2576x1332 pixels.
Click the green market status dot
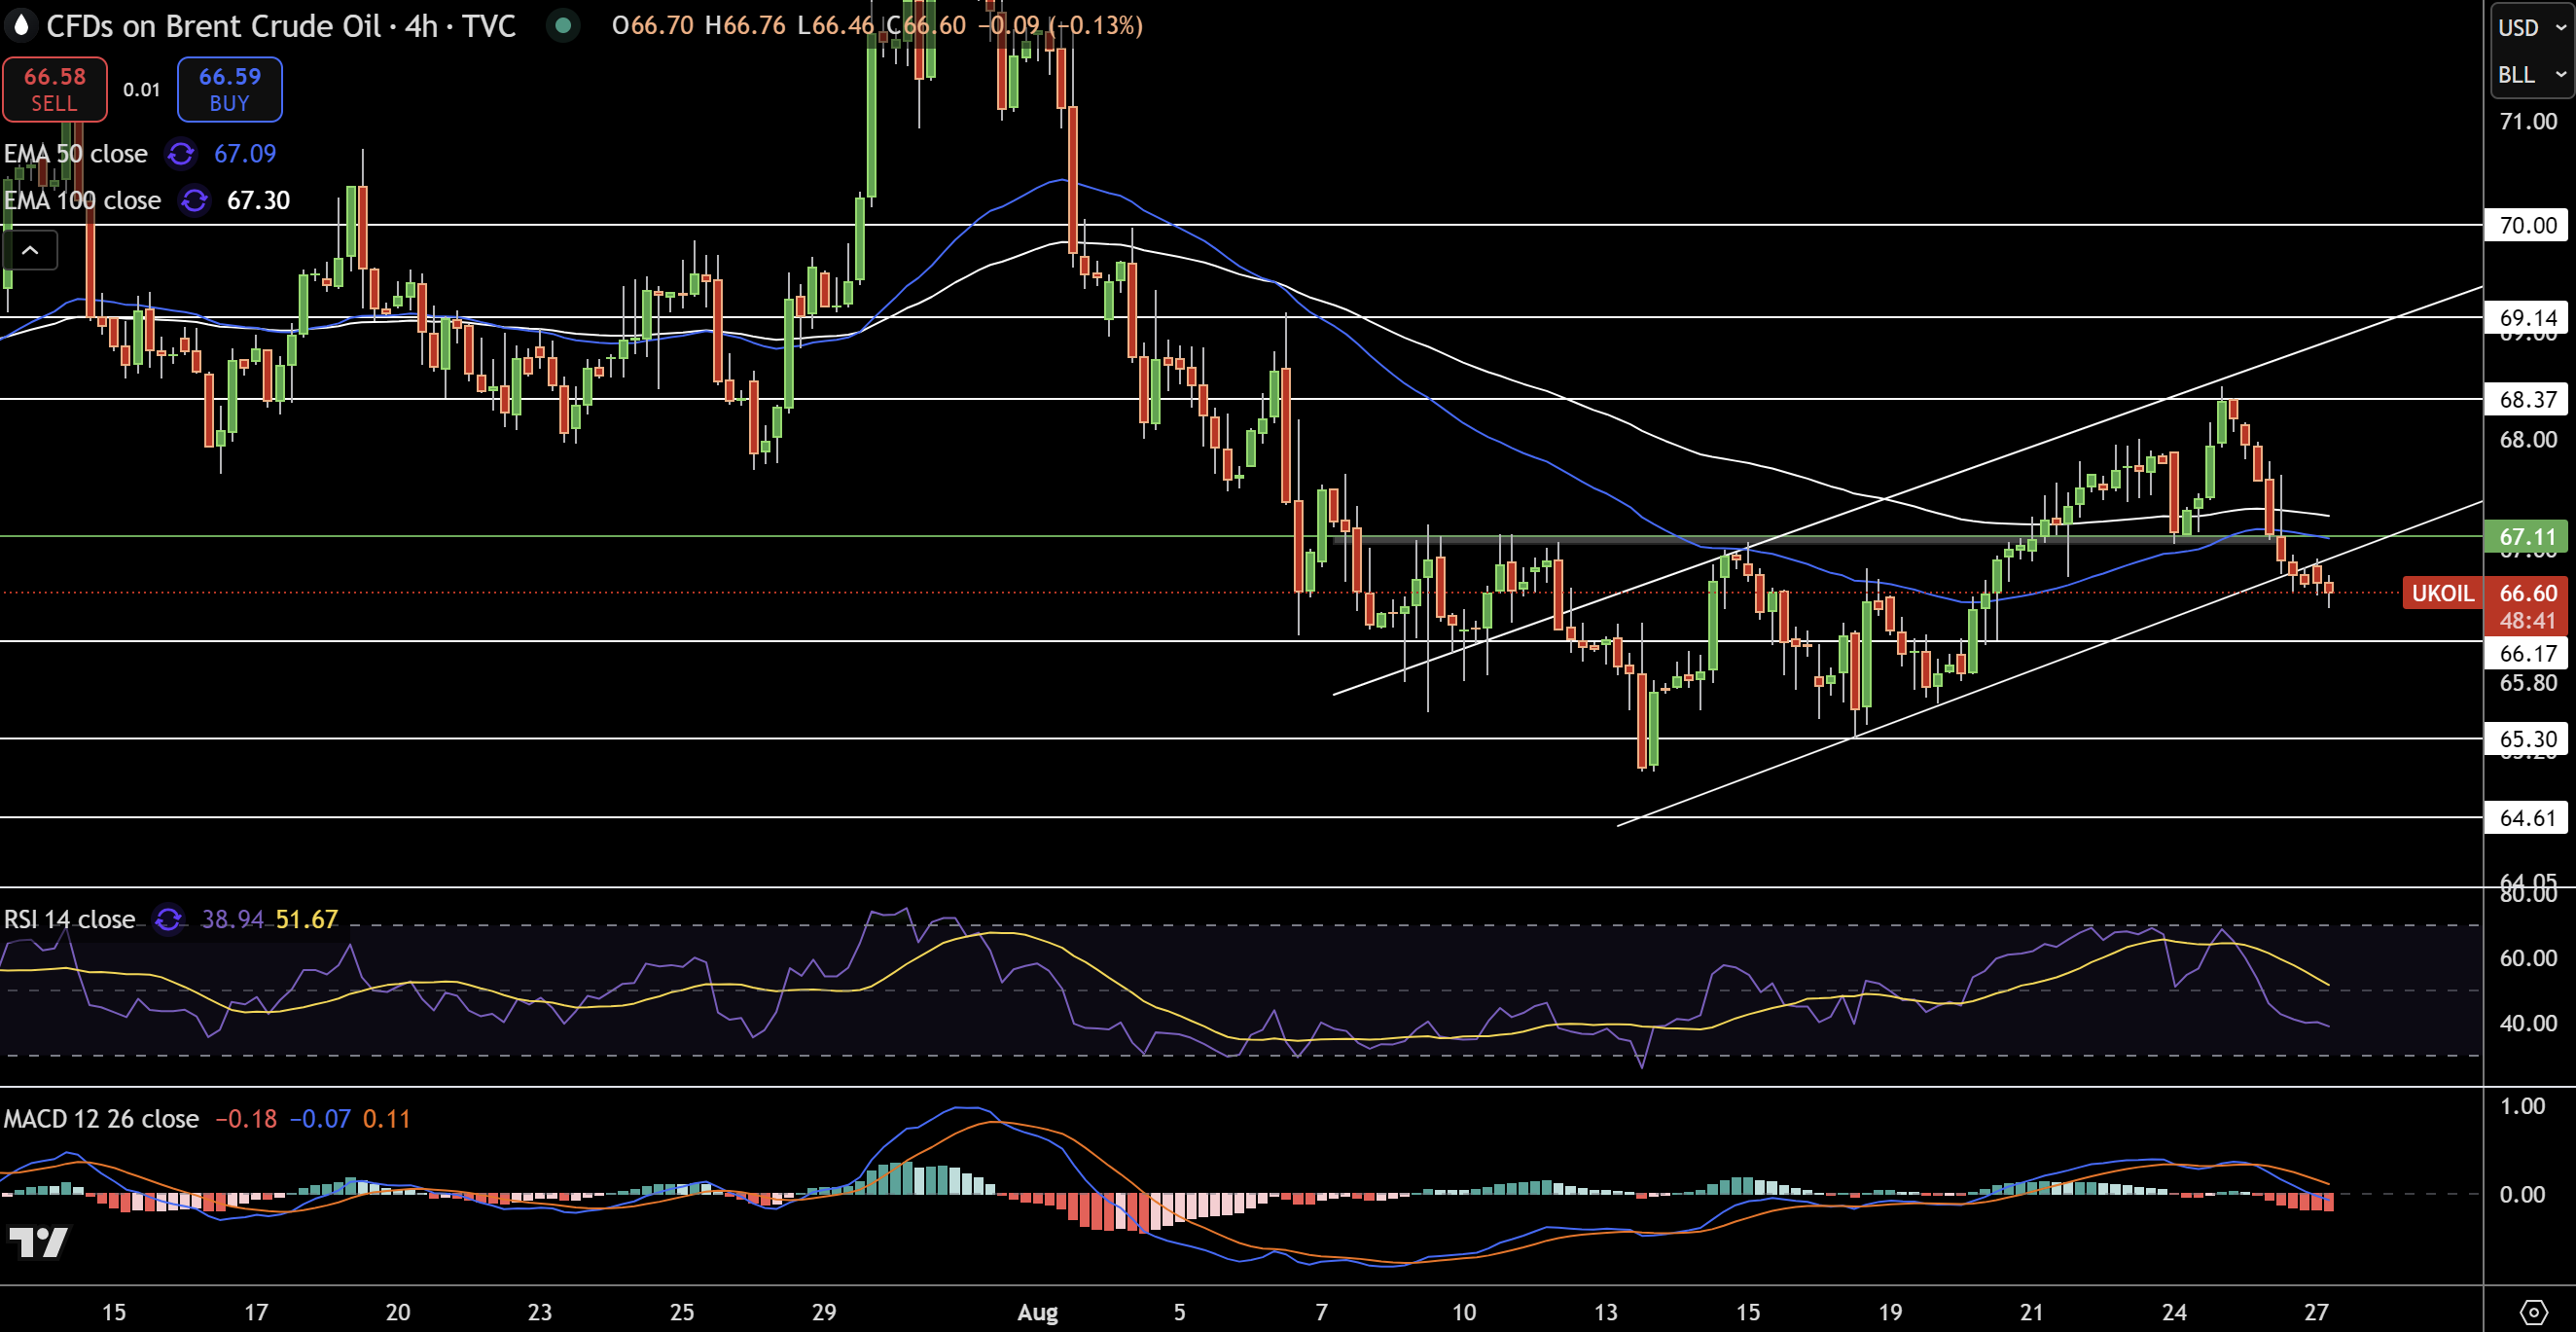pos(563,27)
